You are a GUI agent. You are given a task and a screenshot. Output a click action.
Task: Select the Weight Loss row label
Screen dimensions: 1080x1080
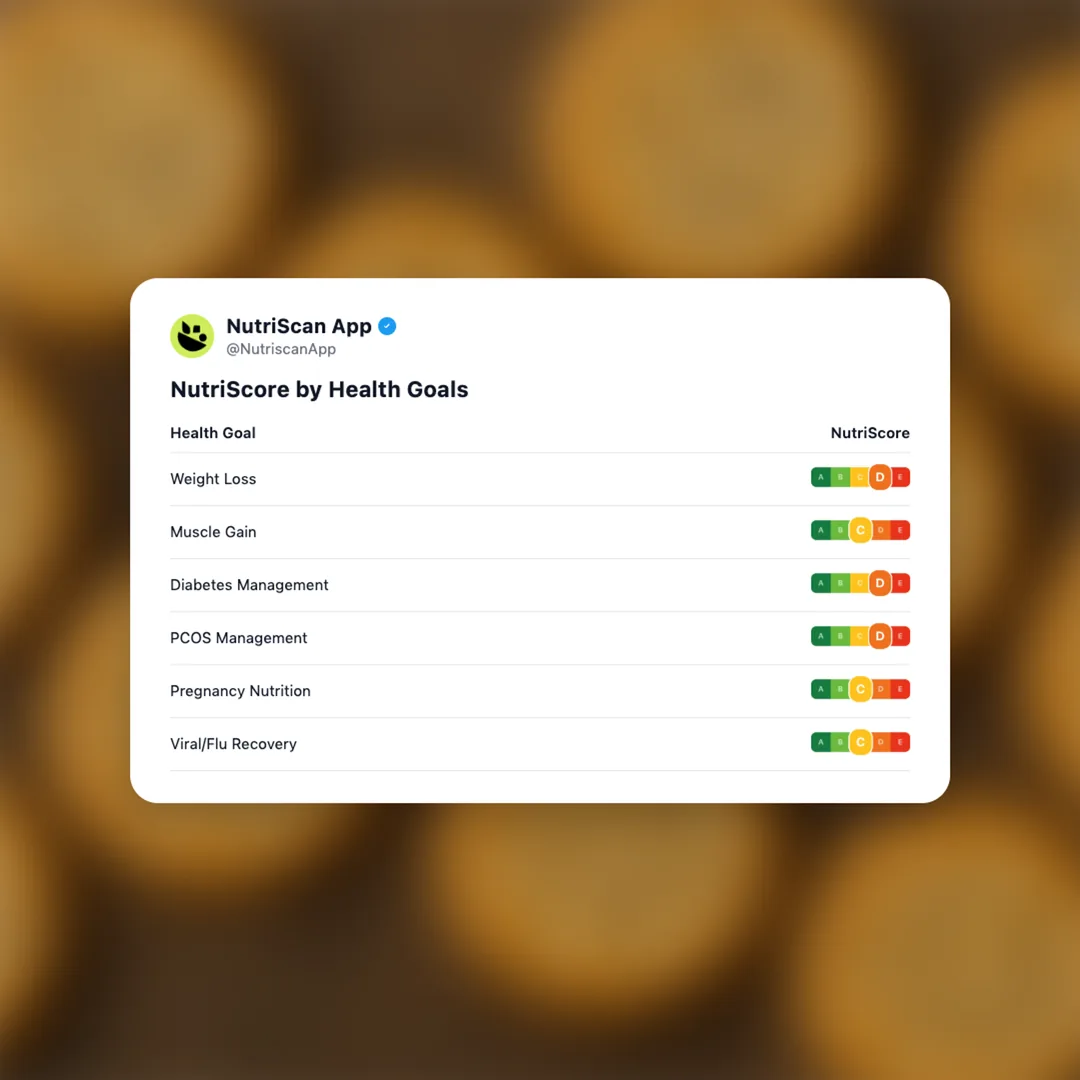point(213,479)
